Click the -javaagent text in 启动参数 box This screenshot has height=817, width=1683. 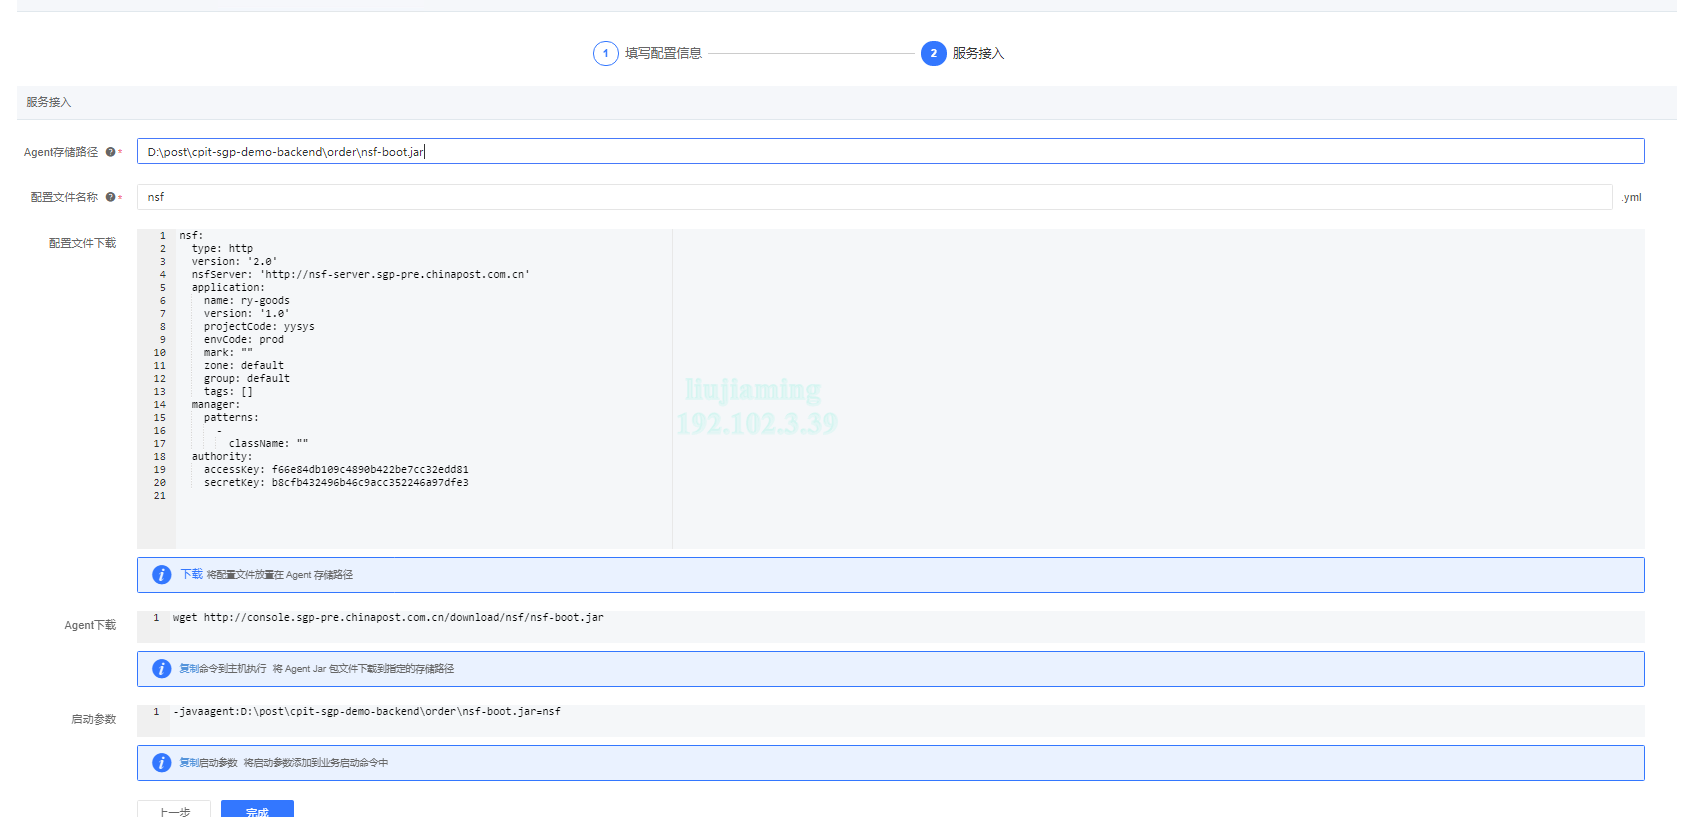click(366, 712)
